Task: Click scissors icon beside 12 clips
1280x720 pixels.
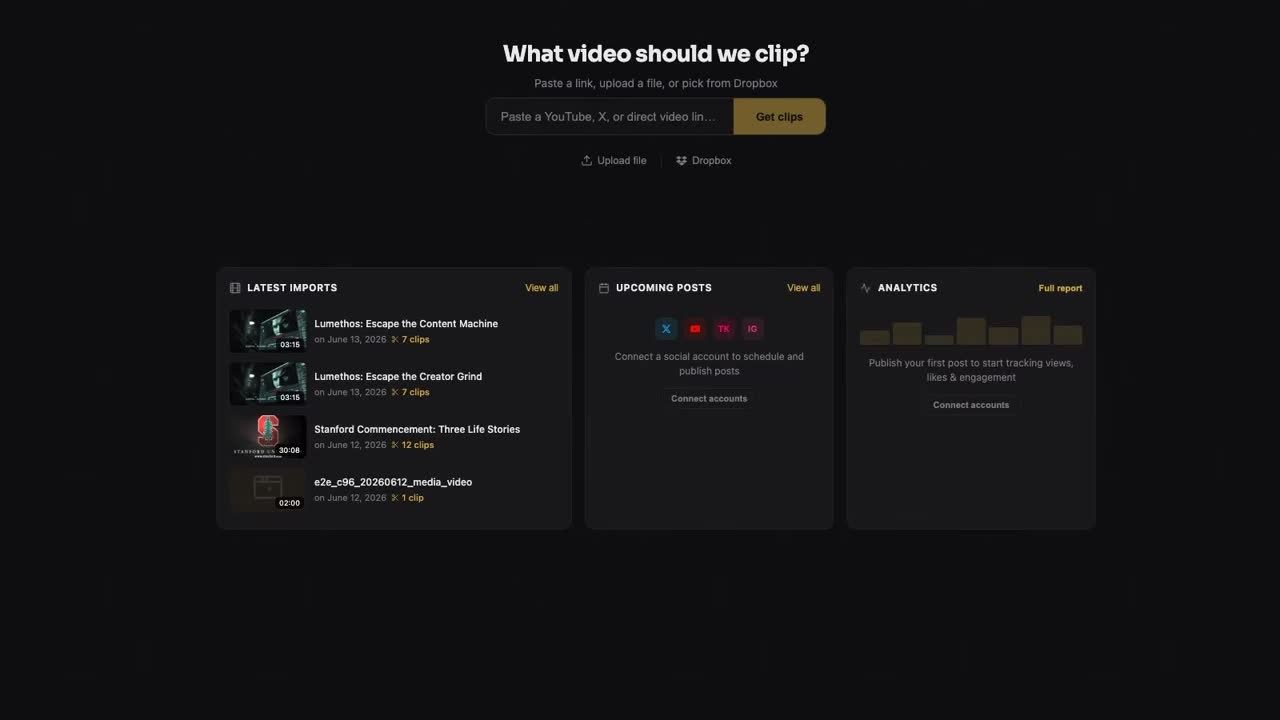Action: point(395,445)
